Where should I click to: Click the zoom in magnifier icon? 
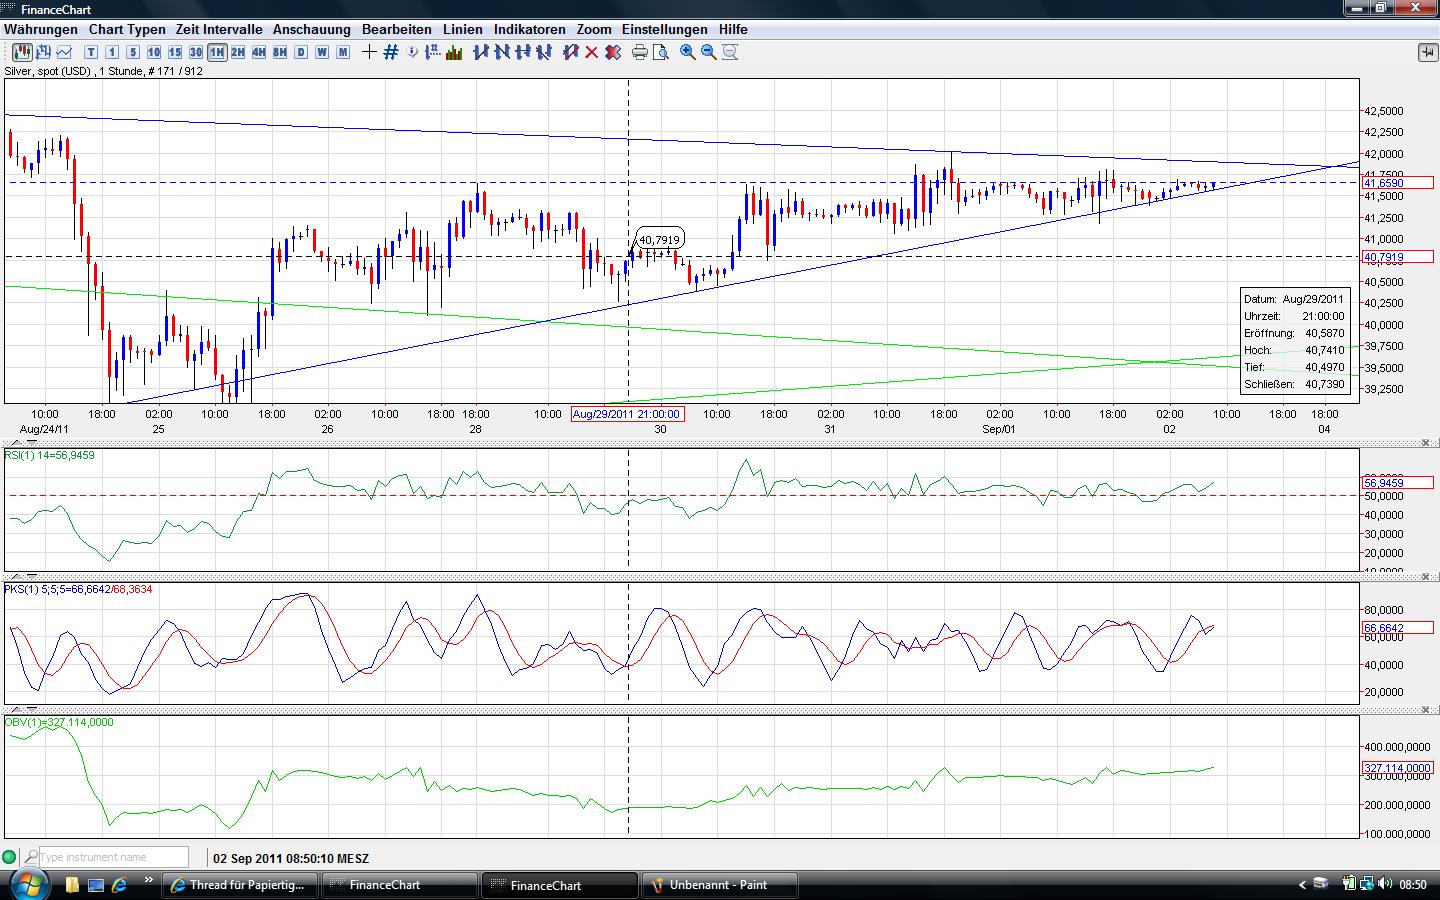click(688, 52)
